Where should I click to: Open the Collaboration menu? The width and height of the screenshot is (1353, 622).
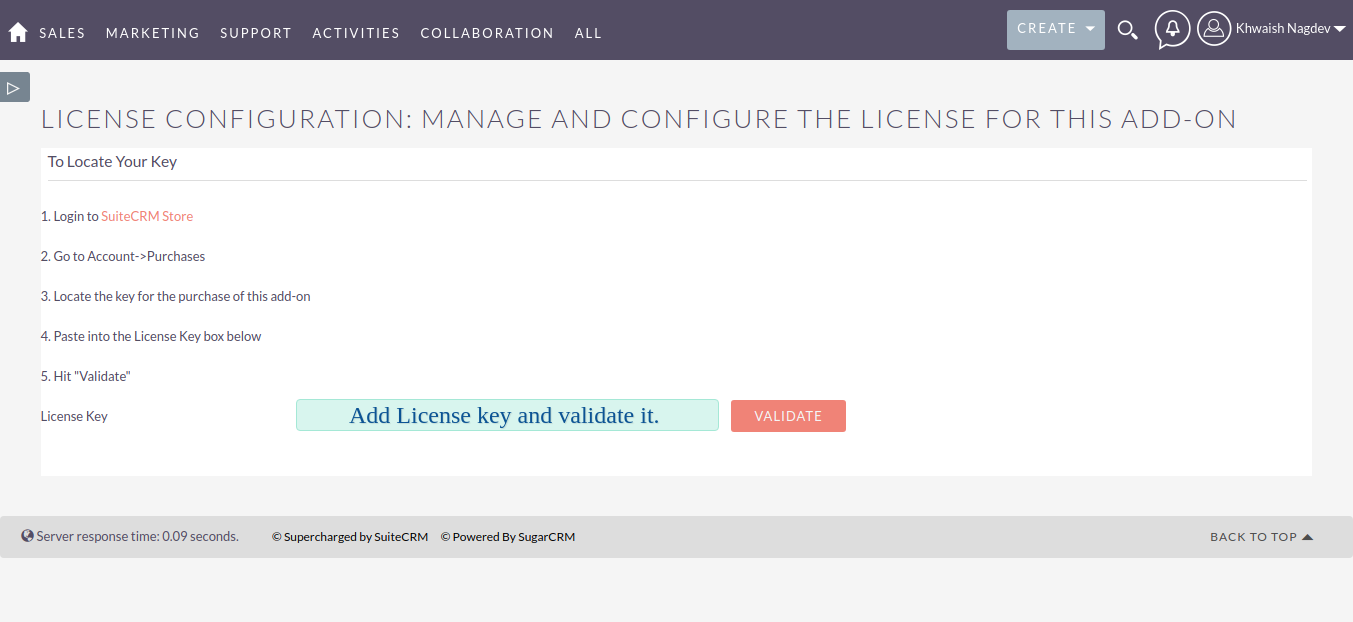(x=487, y=33)
